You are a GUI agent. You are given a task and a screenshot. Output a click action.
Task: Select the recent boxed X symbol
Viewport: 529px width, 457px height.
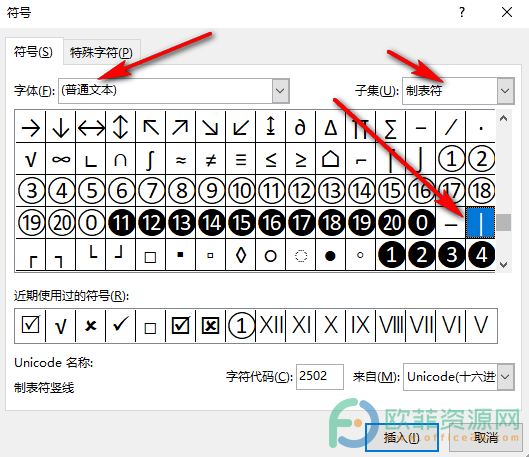click(211, 326)
